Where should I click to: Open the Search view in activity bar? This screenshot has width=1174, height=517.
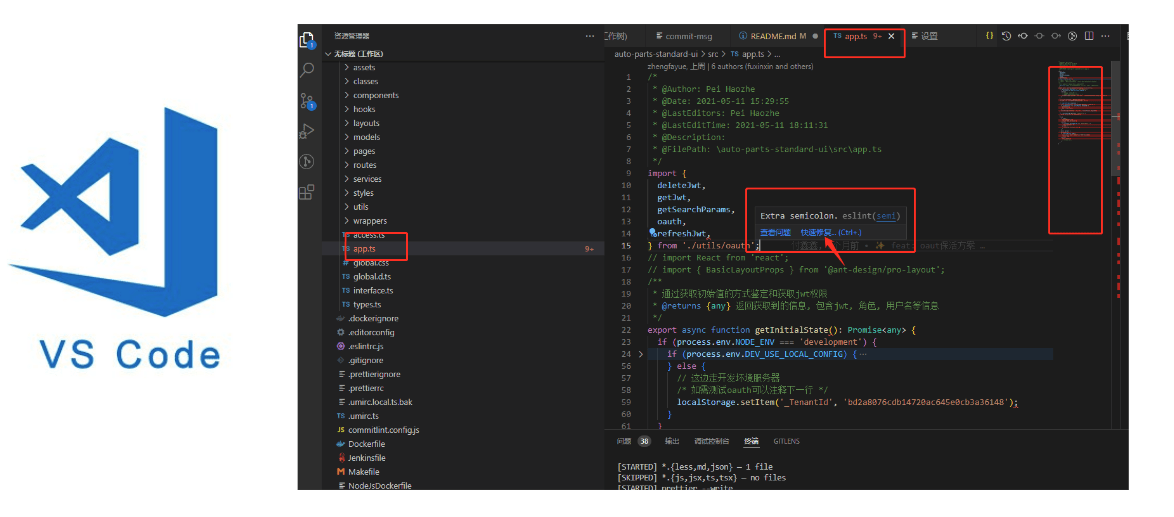(x=306, y=70)
